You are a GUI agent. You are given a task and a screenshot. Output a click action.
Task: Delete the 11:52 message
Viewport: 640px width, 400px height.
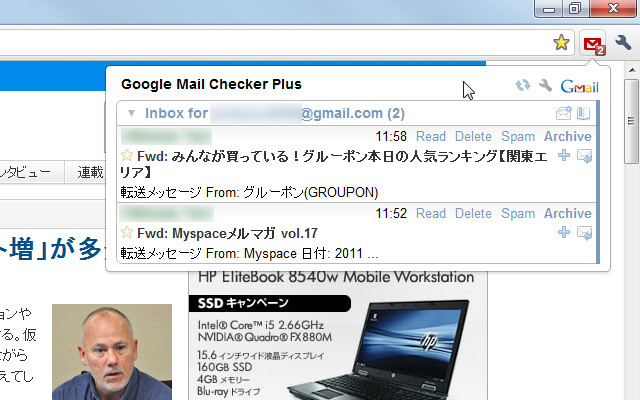point(473,213)
